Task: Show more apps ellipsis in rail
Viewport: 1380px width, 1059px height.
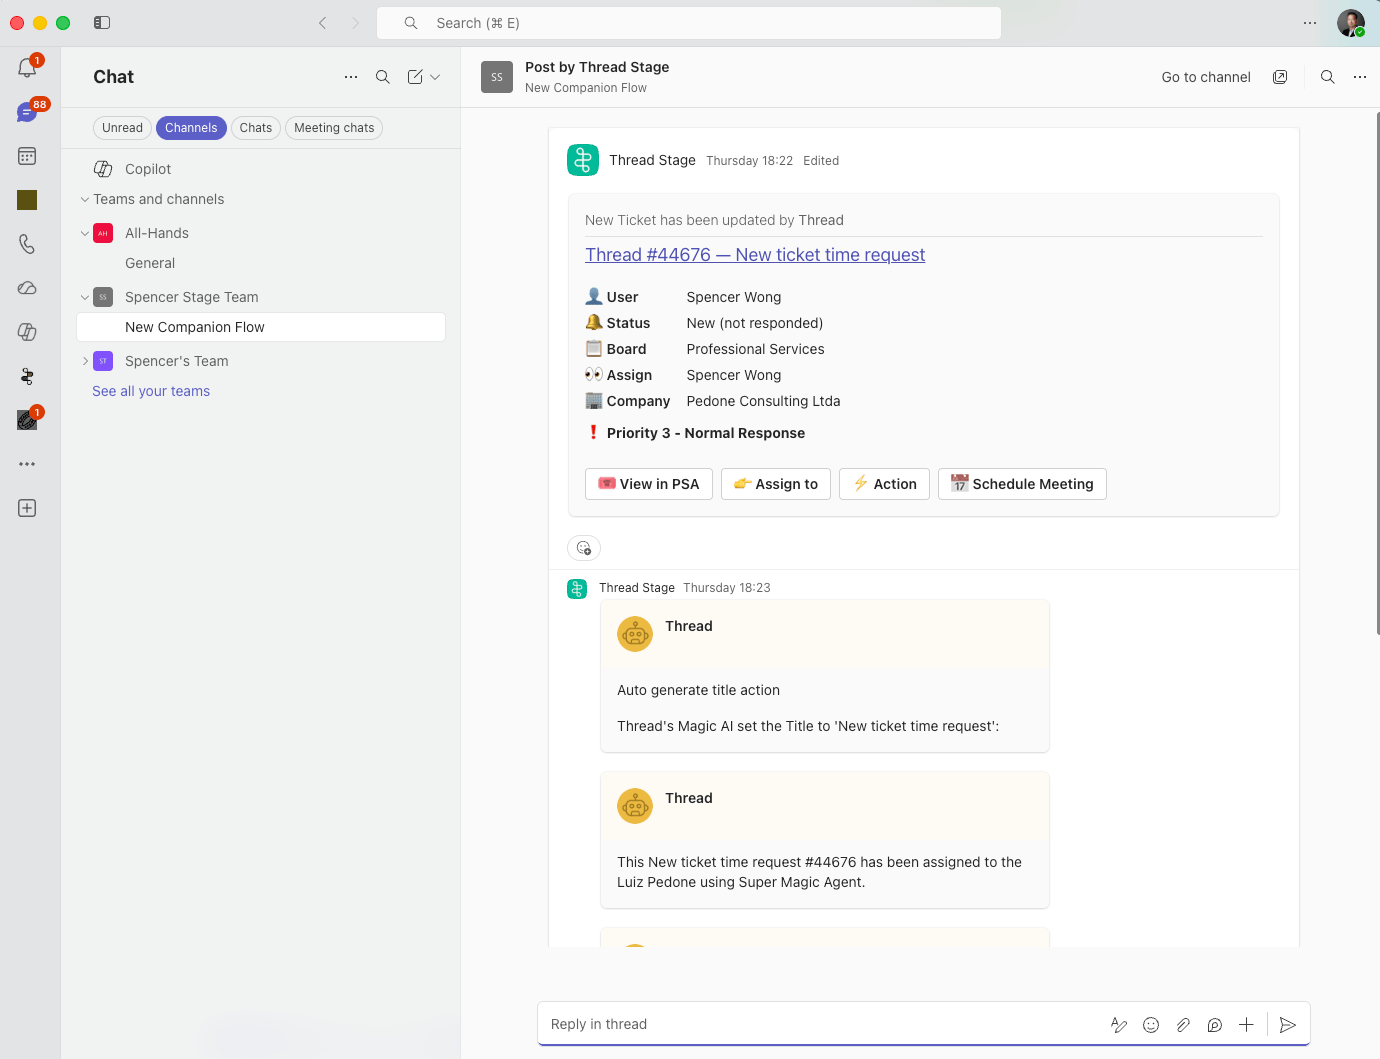Action: [x=27, y=464]
